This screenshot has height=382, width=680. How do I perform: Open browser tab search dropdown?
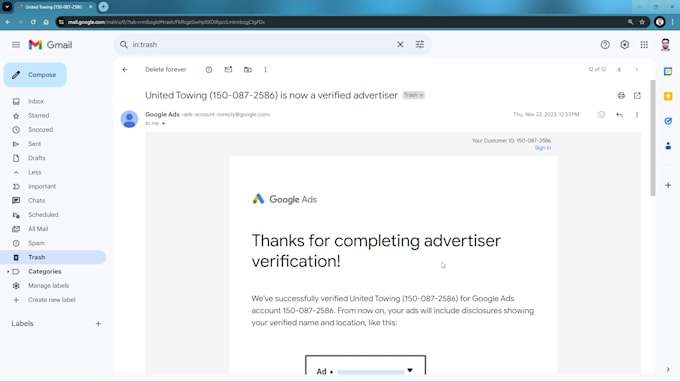pyautogui.click(x=7, y=7)
